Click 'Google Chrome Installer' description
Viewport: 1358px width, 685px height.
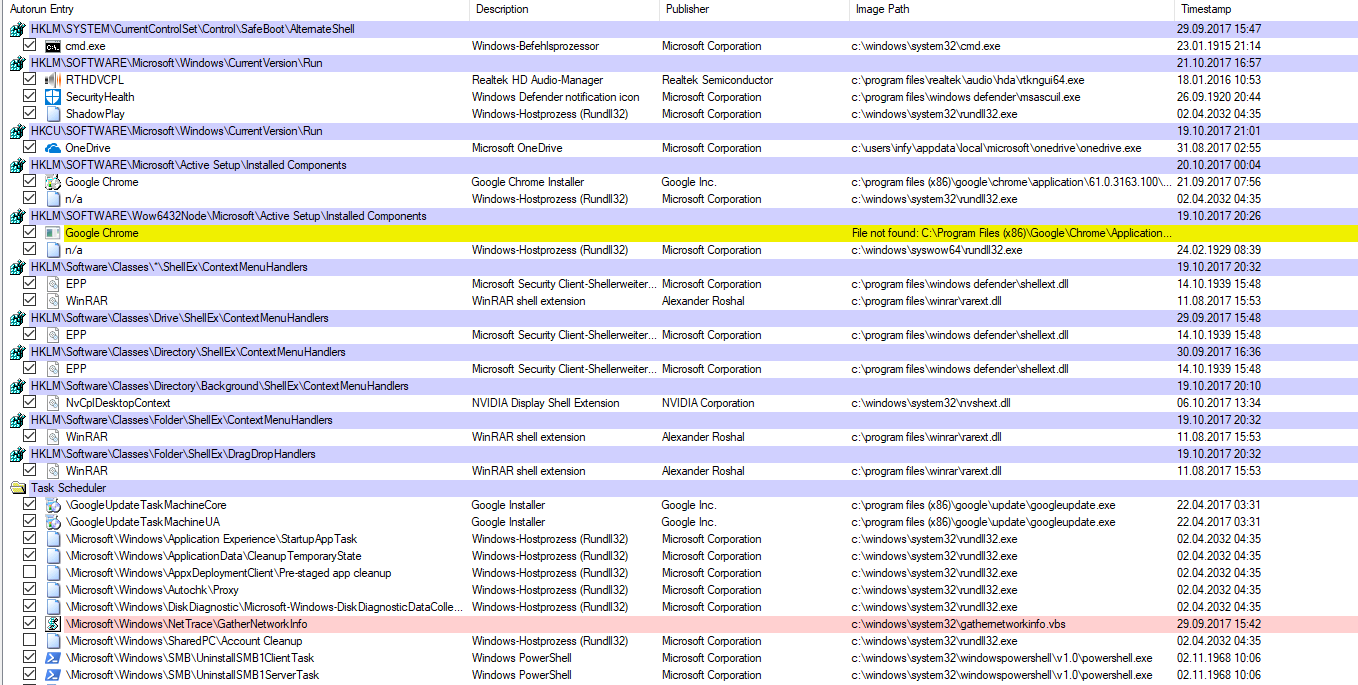coord(528,182)
